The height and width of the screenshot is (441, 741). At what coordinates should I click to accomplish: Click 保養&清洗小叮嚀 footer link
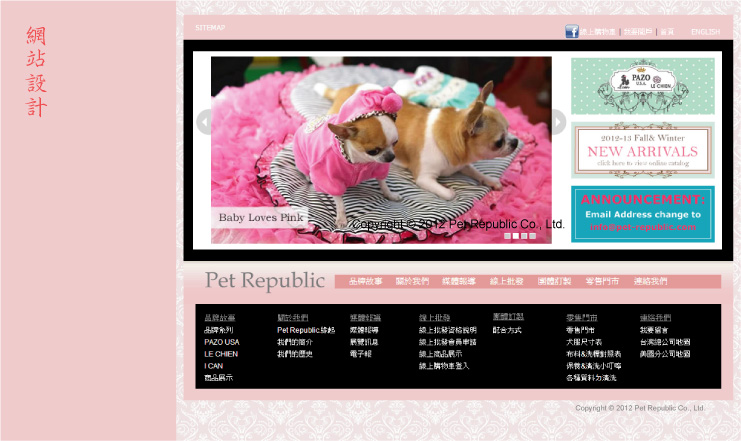pyautogui.click(x=594, y=366)
